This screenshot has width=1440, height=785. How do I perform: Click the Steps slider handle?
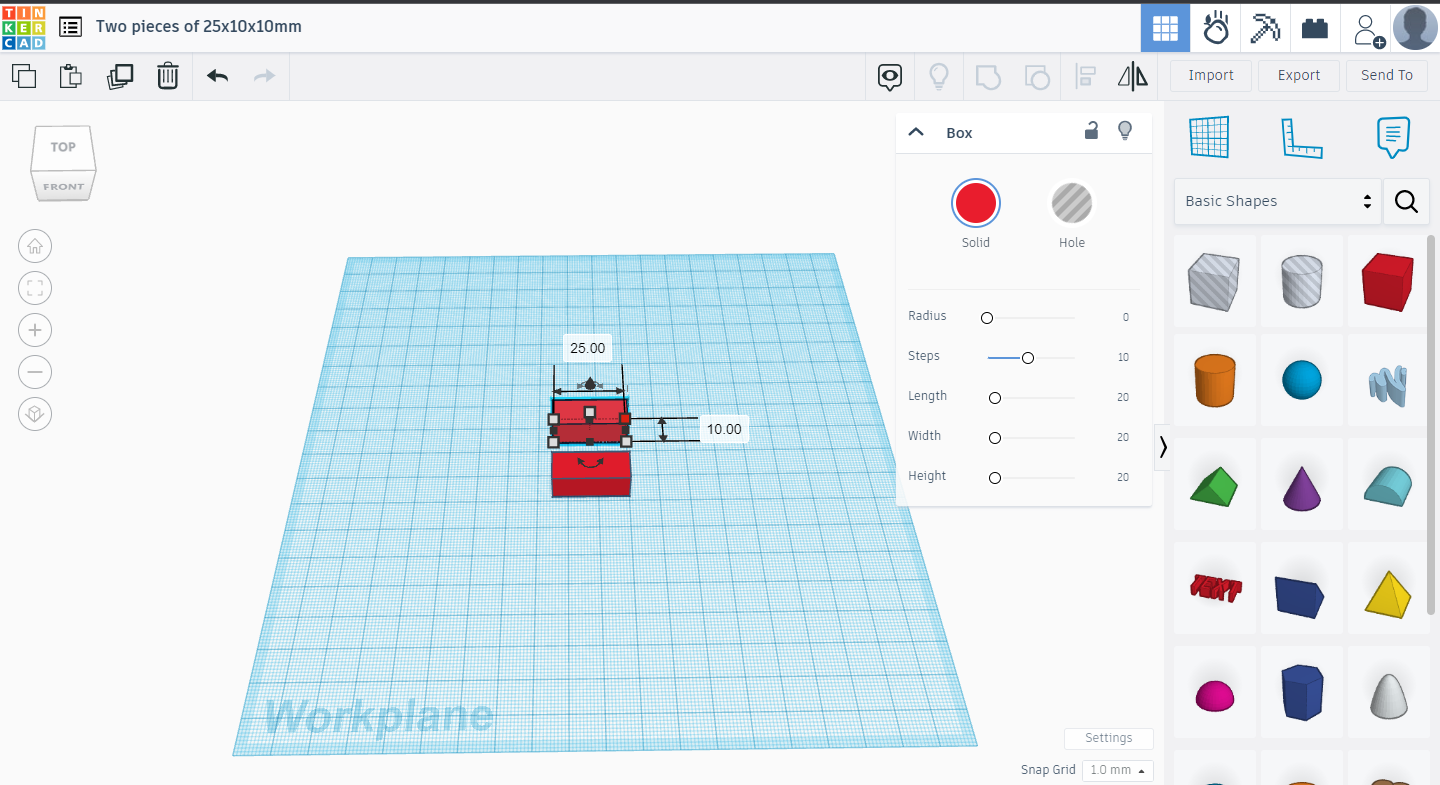coord(1027,357)
